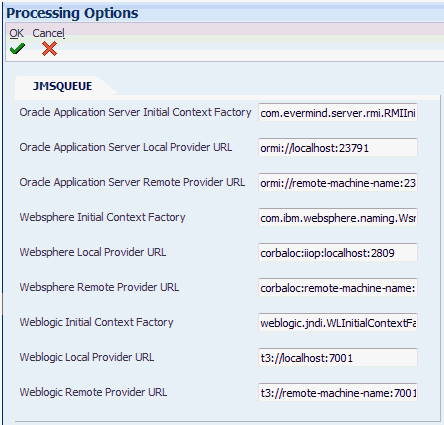
Task: Select Weblogic Remote Provider URL input
Action: pos(338,393)
